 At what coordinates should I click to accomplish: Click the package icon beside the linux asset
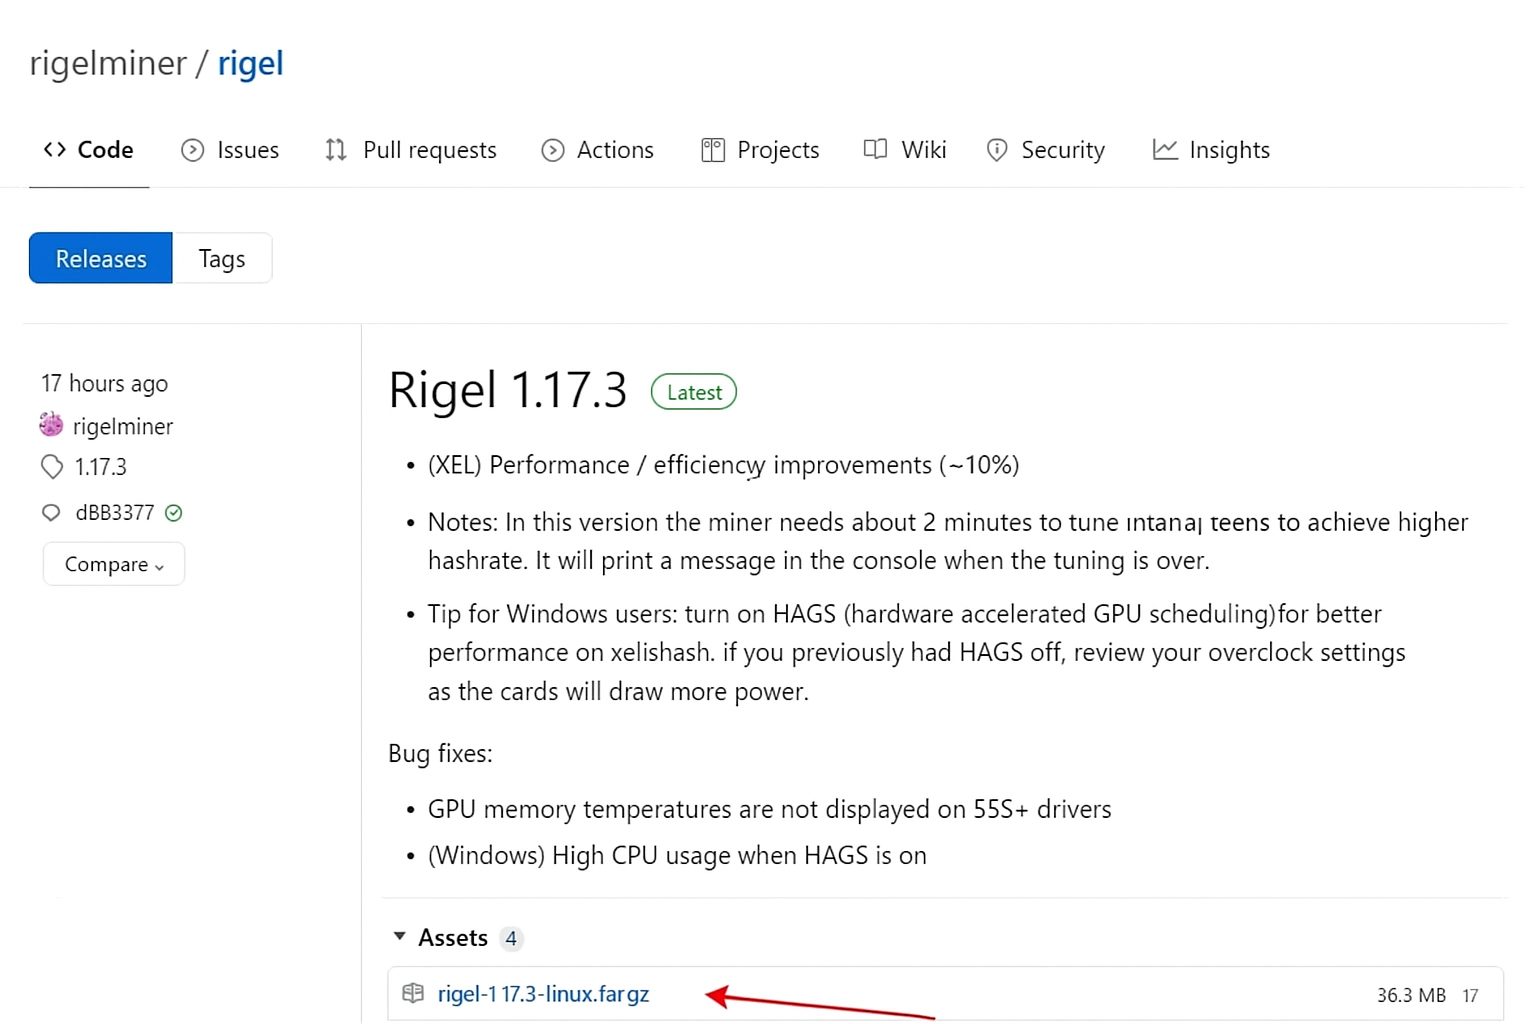[x=413, y=993]
